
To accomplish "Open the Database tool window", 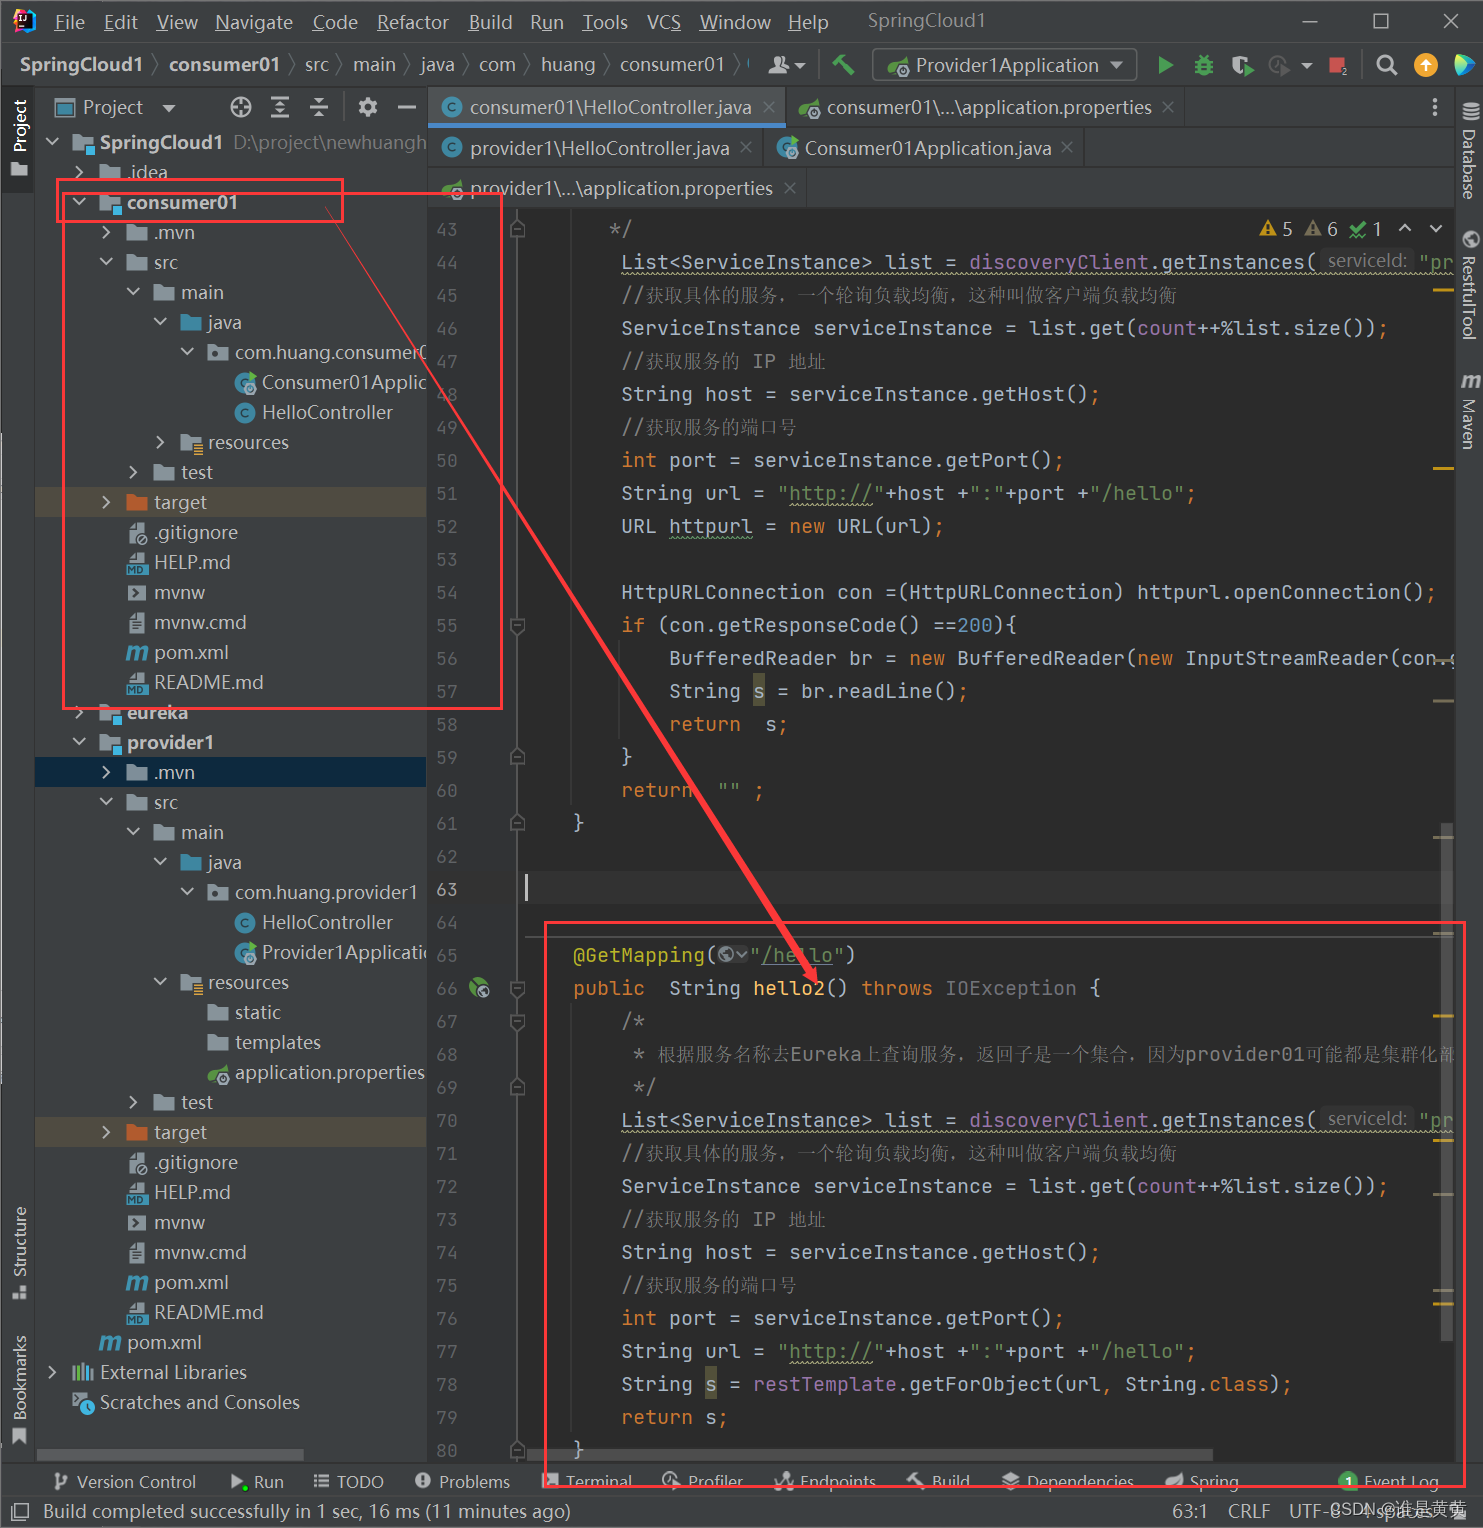I will point(1469,150).
